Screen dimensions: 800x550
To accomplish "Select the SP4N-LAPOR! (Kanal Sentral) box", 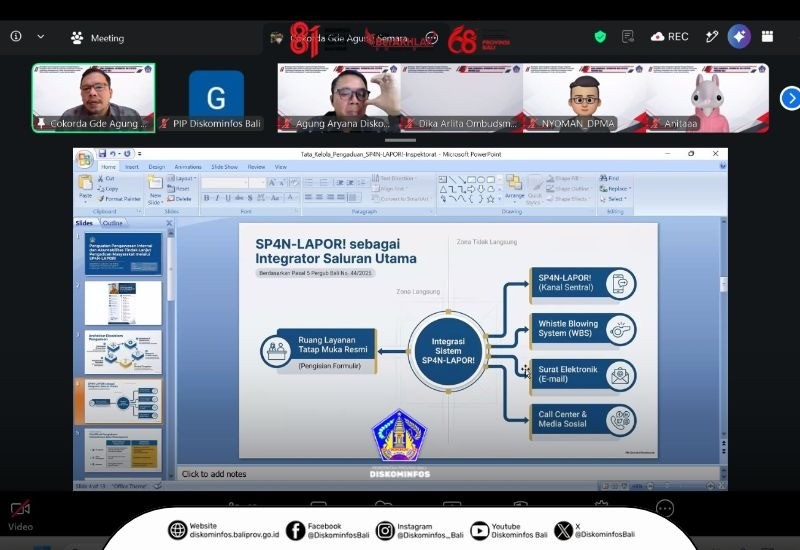I will (x=583, y=283).
